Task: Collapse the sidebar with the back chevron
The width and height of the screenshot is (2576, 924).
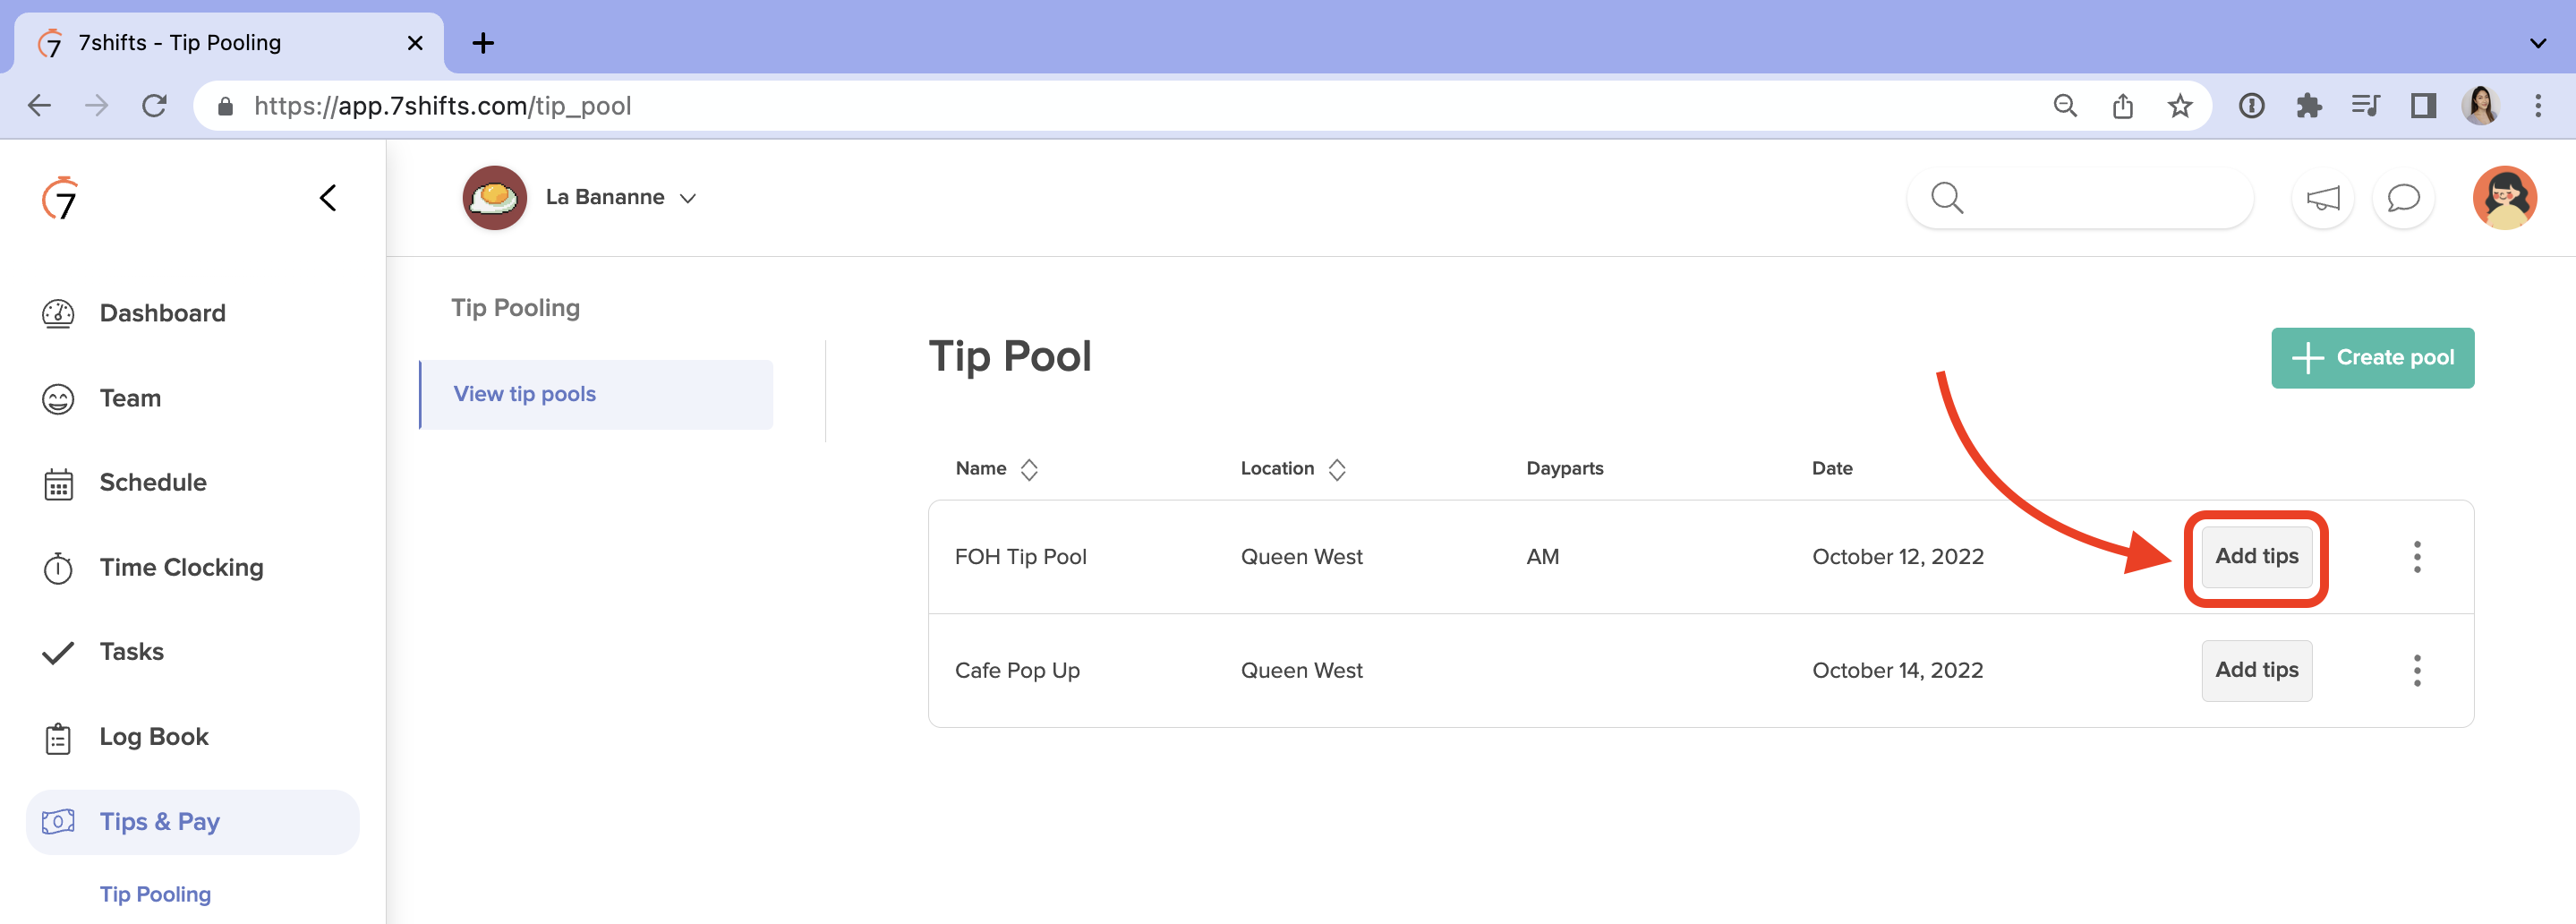Action: point(327,197)
